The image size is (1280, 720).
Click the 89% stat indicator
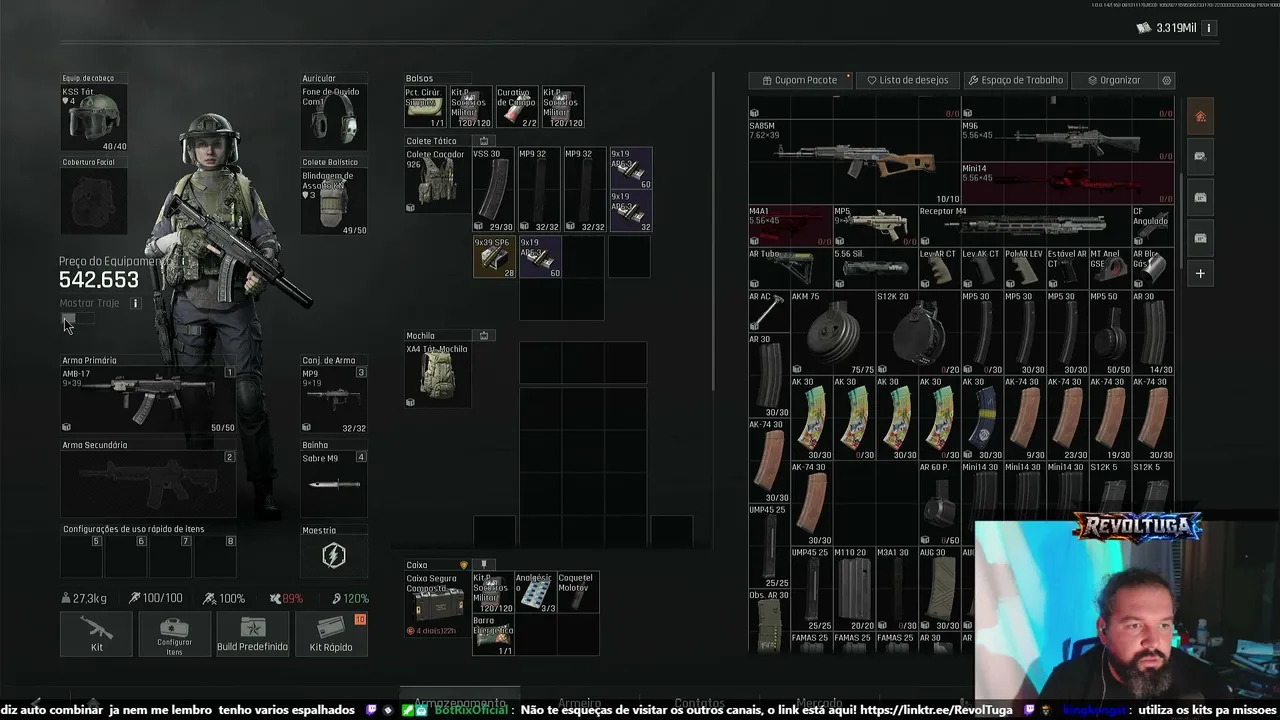[x=286, y=598]
